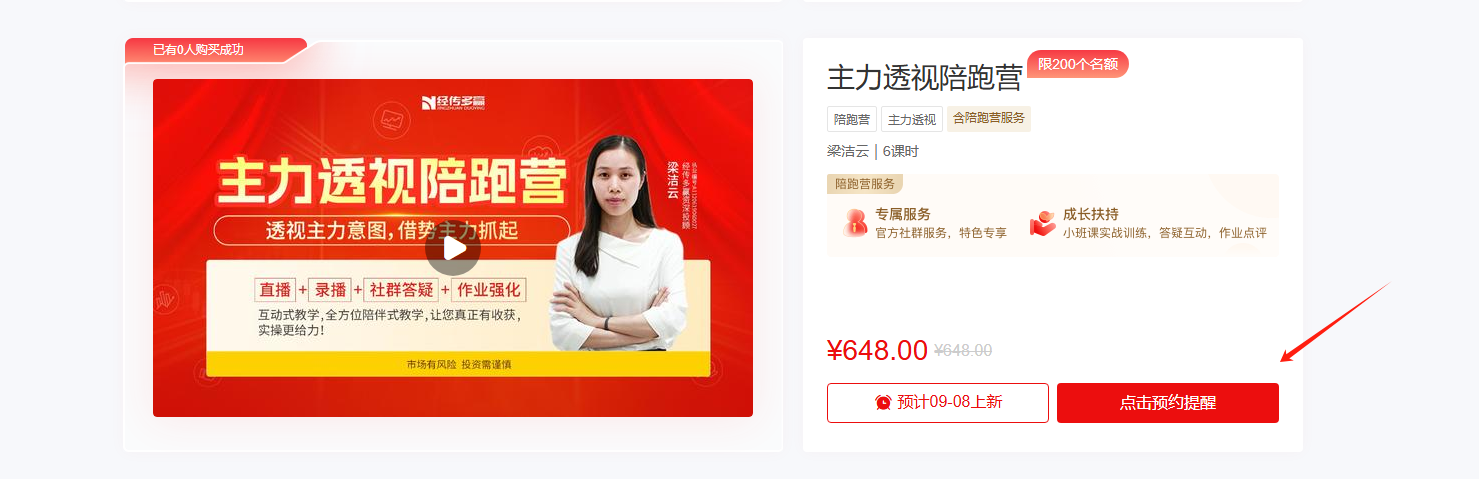Play the 主力透视陪跑营 course video
Screen dimensions: 1479x479
[x=453, y=247]
